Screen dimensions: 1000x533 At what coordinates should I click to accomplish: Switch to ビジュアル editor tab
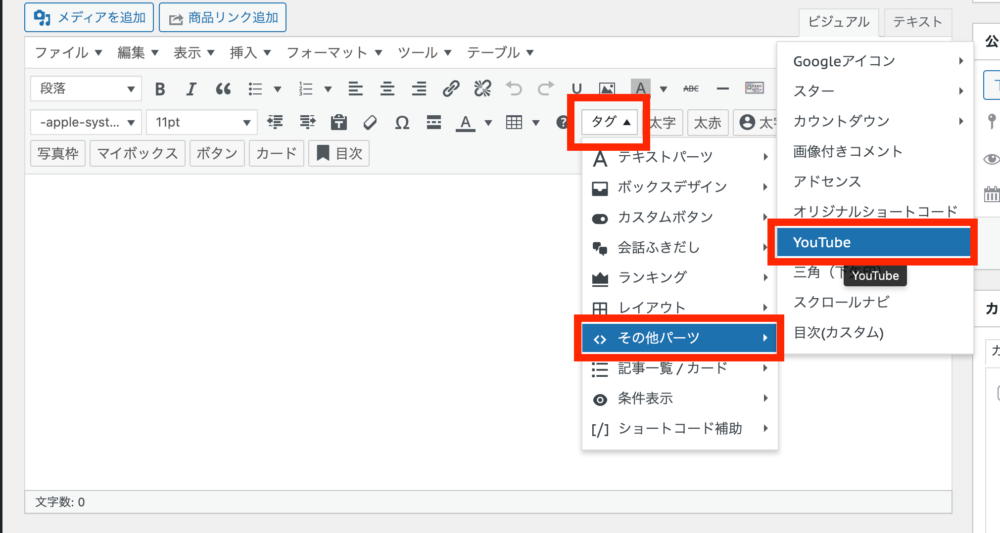(x=839, y=22)
